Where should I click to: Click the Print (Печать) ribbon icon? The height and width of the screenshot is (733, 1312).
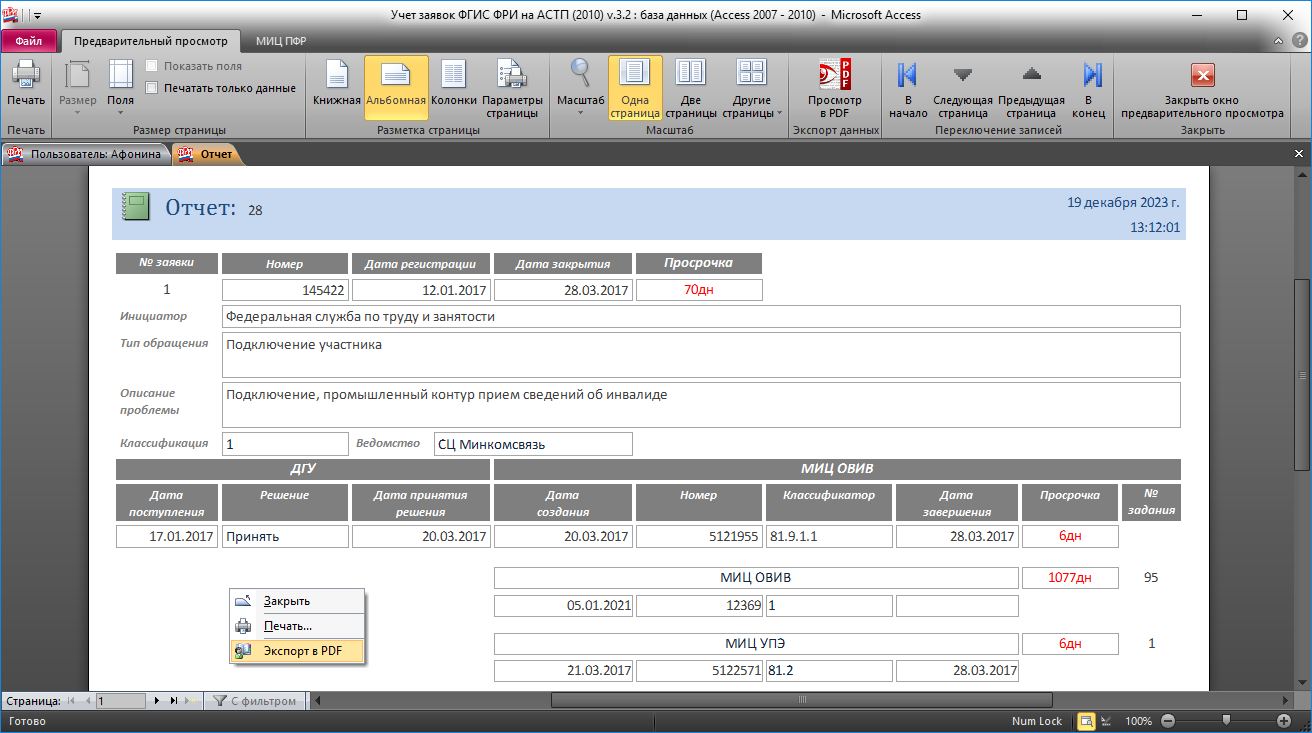26,84
